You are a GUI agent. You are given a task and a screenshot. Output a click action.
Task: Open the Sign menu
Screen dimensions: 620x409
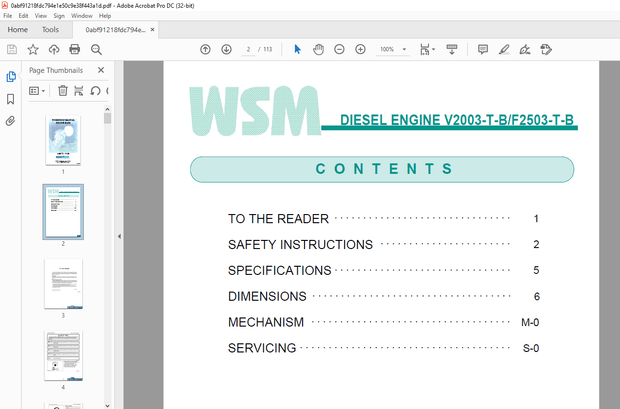59,16
